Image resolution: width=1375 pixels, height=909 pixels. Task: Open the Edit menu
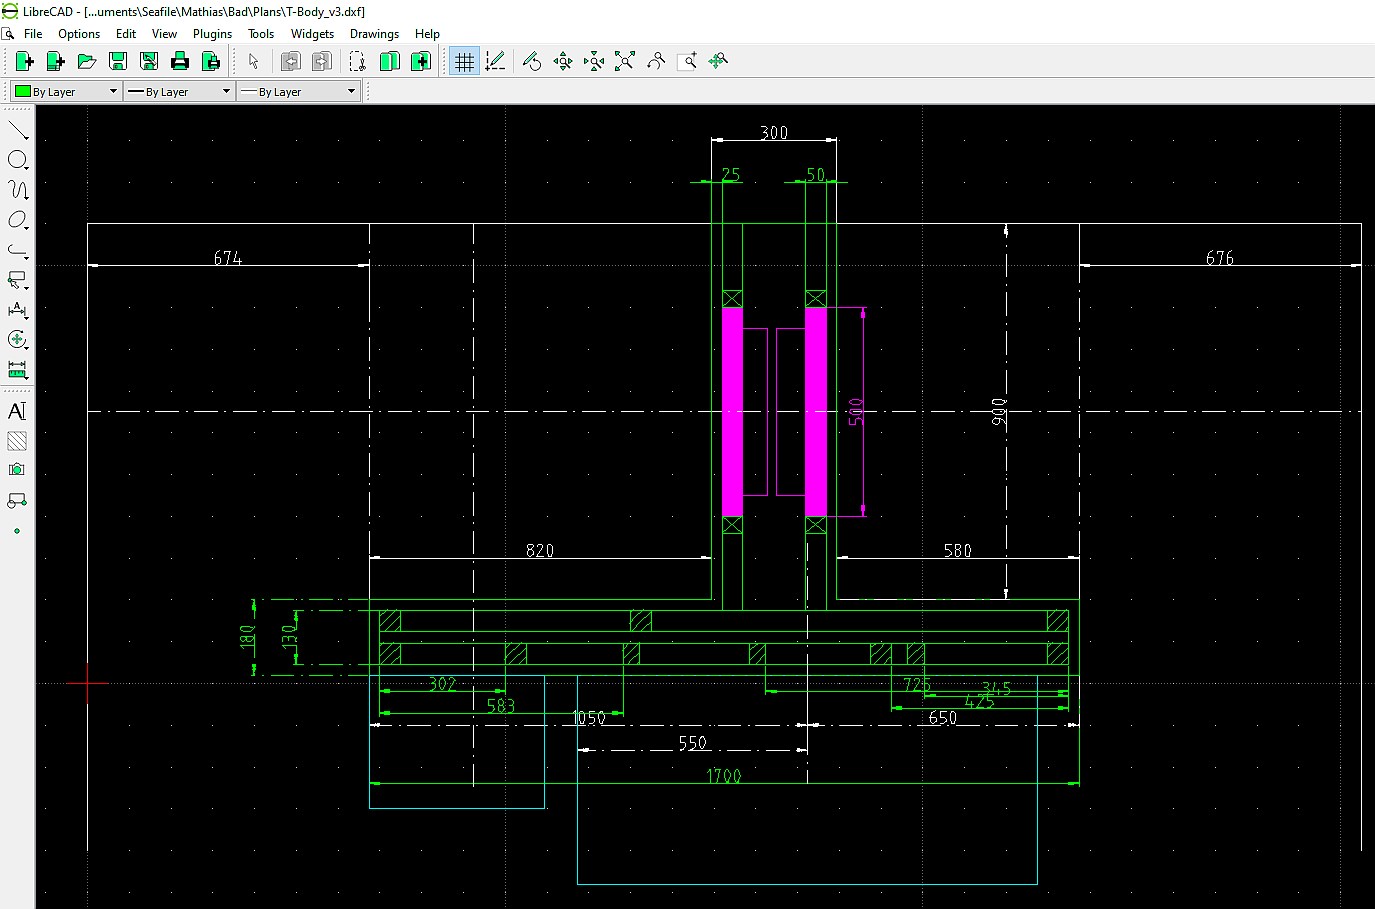(126, 34)
